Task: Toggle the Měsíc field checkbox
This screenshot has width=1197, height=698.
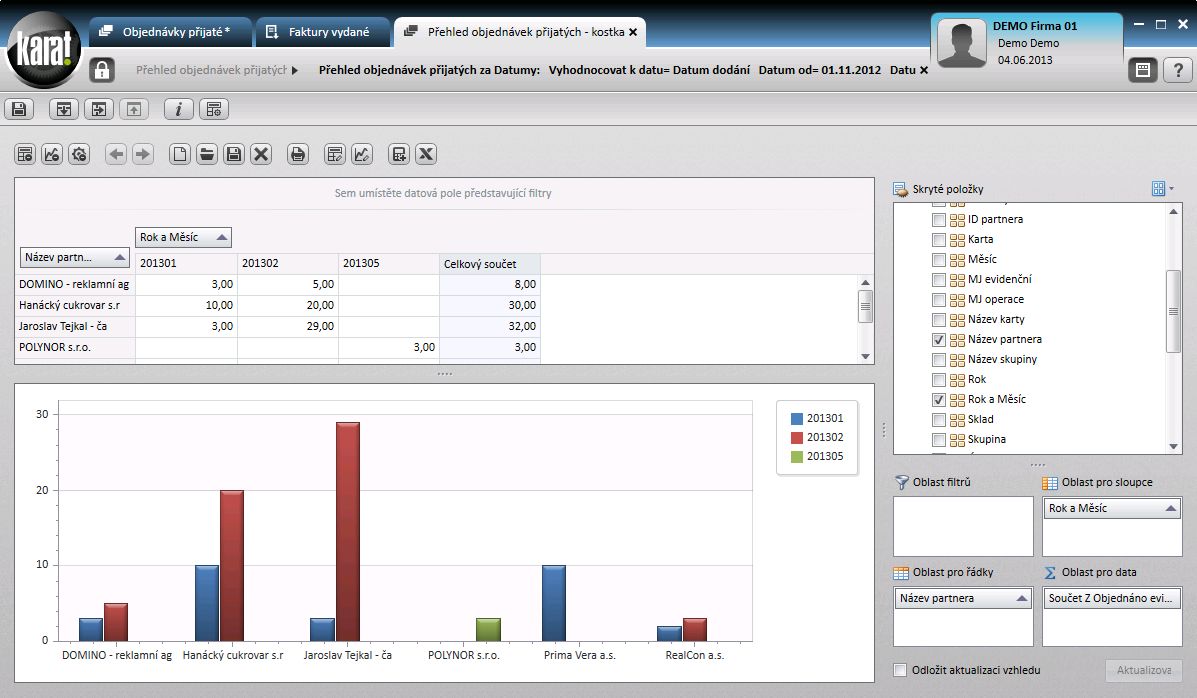Action: [939, 260]
